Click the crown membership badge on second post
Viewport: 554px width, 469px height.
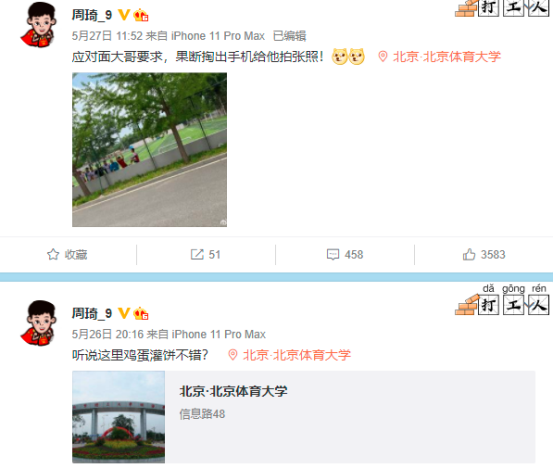(141, 313)
